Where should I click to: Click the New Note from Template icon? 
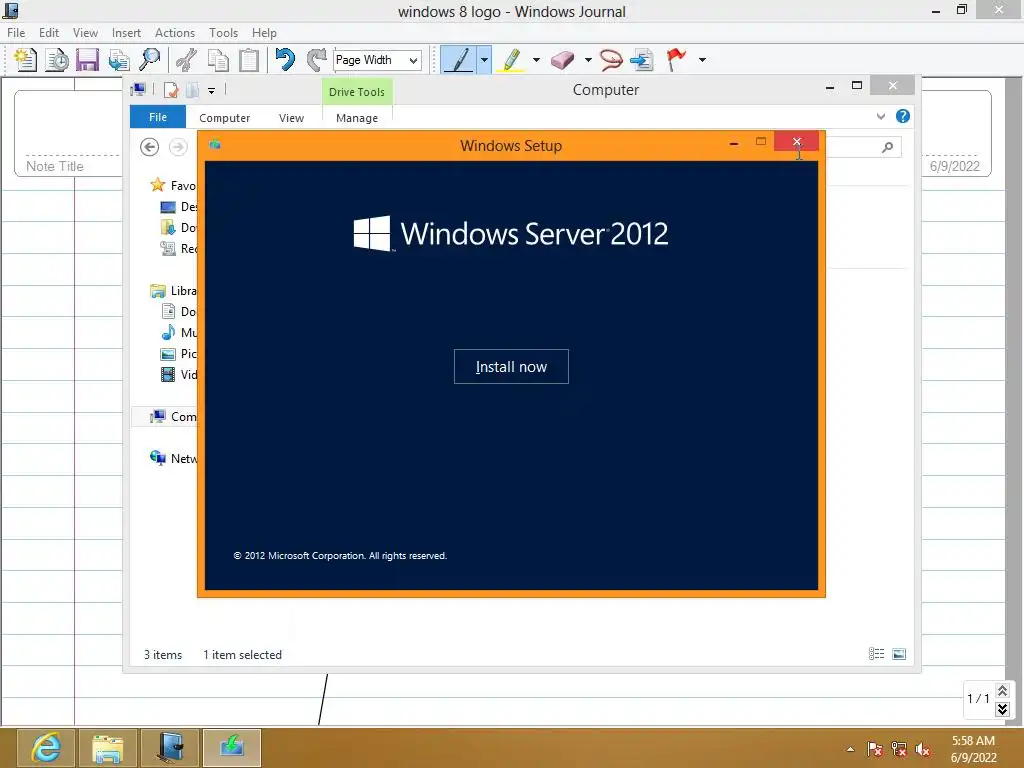tap(57, 60)
